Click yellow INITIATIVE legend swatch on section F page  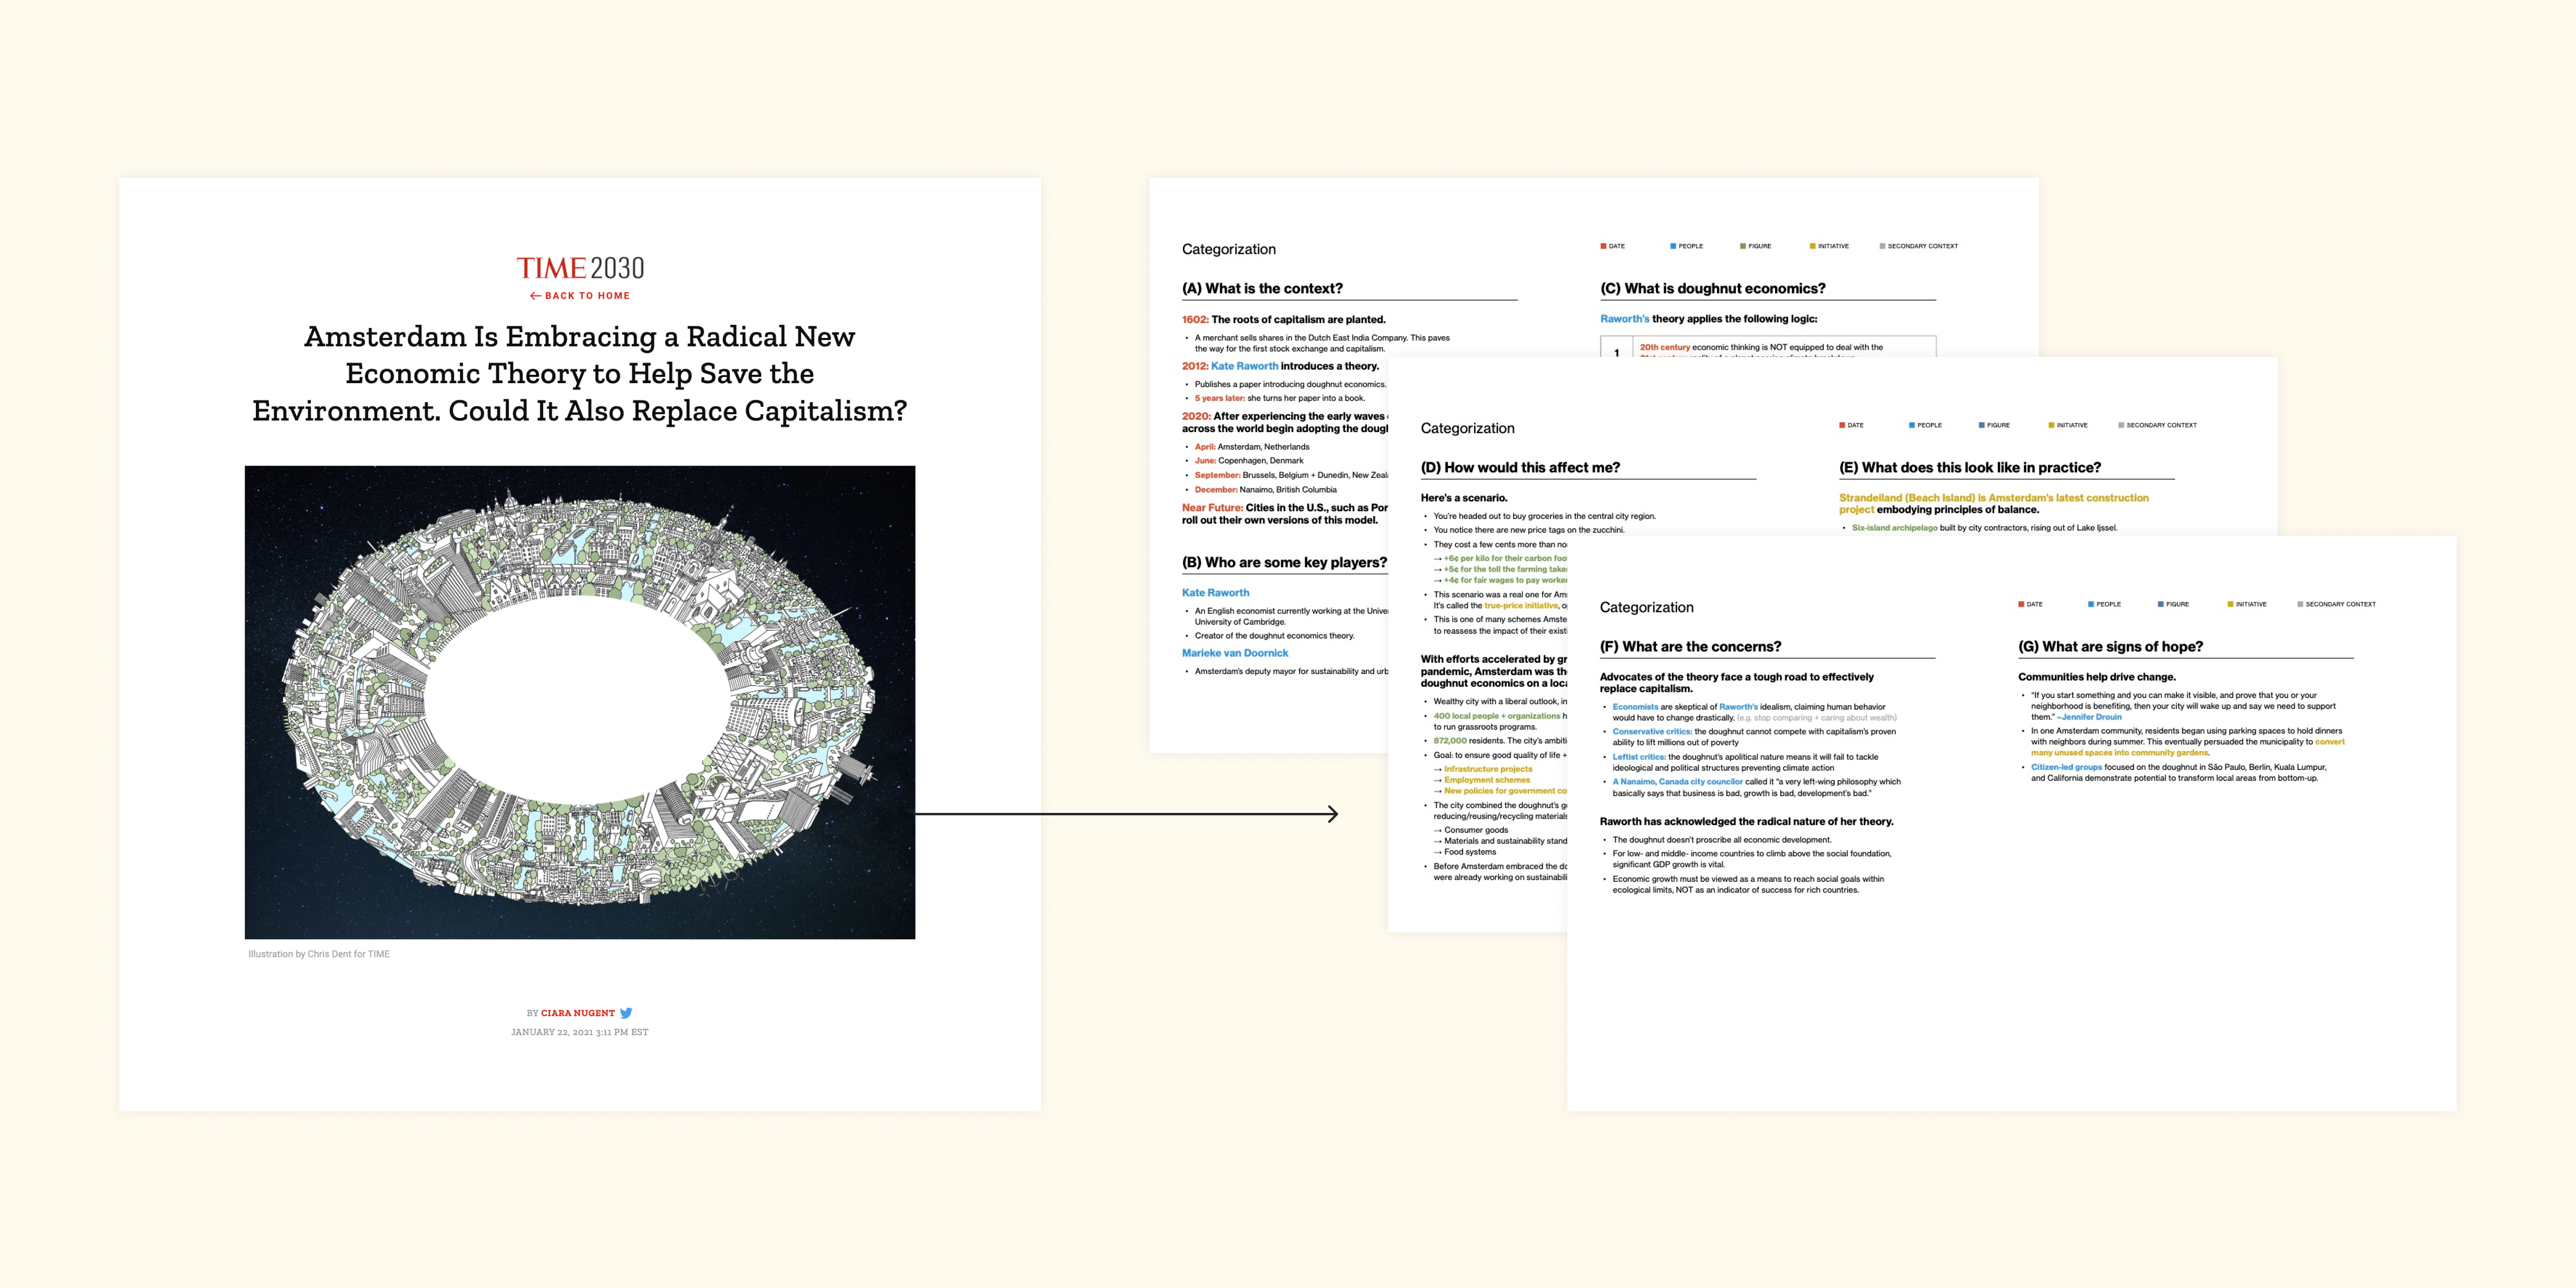[2231, 604]
